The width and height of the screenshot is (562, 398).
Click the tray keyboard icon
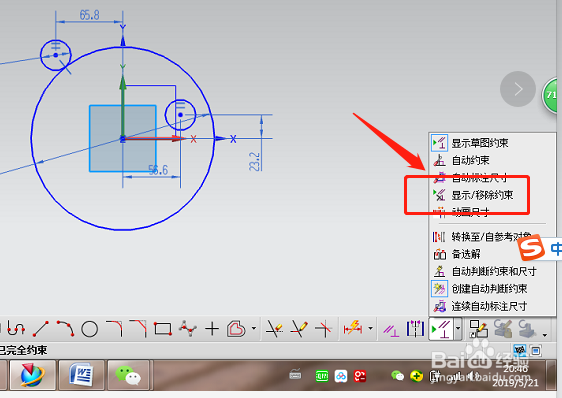[295, 375]
